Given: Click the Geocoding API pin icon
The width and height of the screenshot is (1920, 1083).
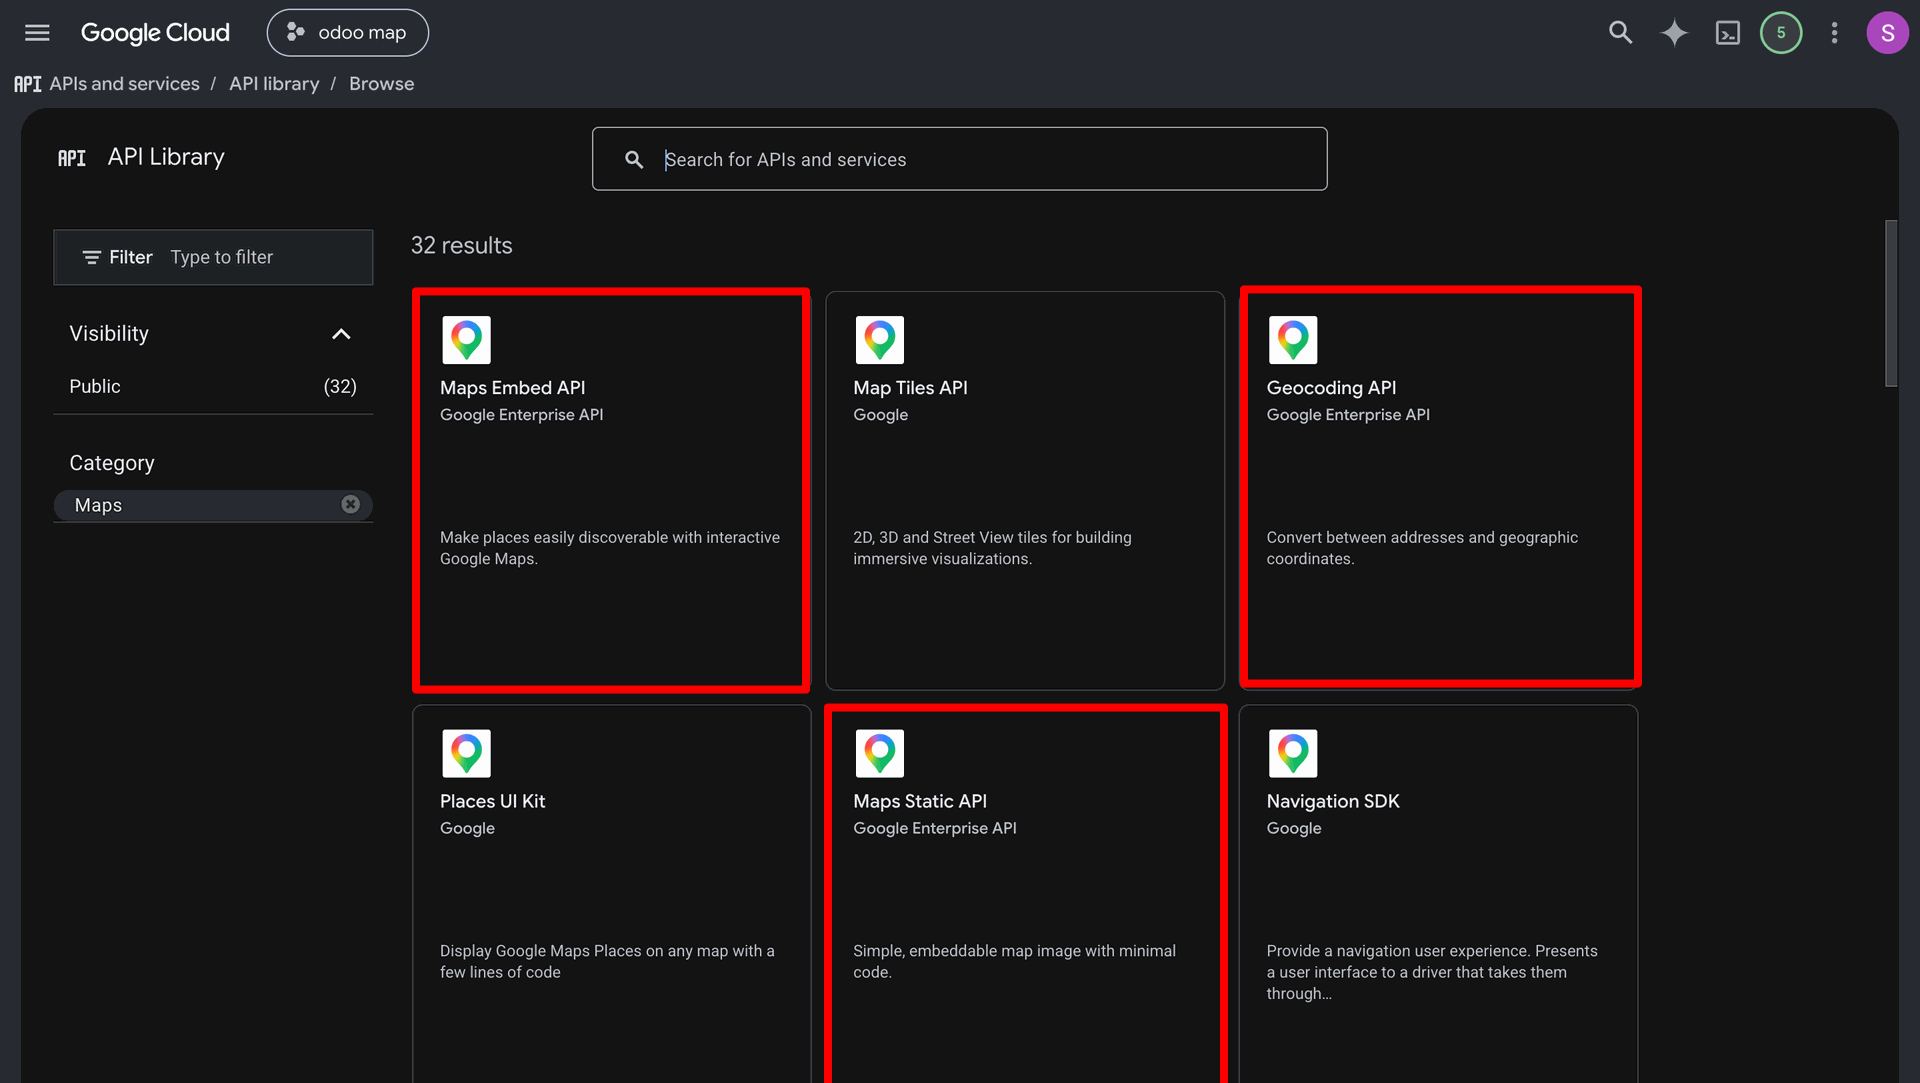Looking at the screenshot, I should [x=1292, y=340].
